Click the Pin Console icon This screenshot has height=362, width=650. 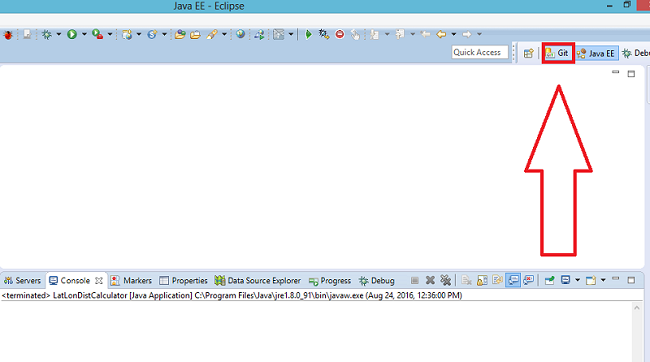point(549,281)
